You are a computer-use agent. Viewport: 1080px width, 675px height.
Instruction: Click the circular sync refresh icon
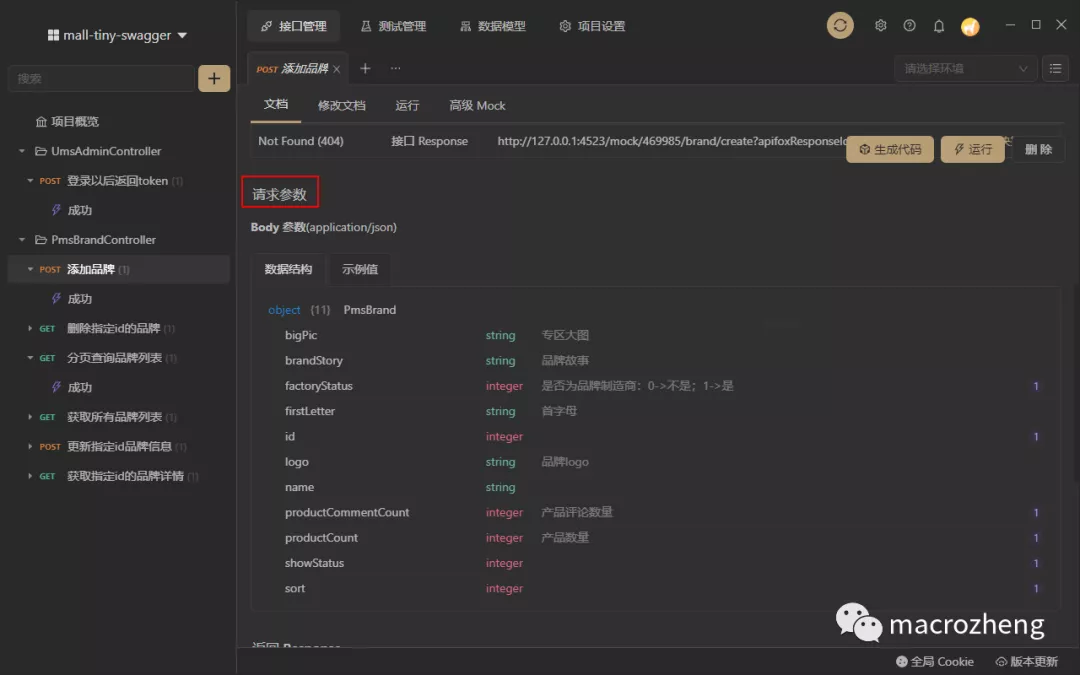840,26
